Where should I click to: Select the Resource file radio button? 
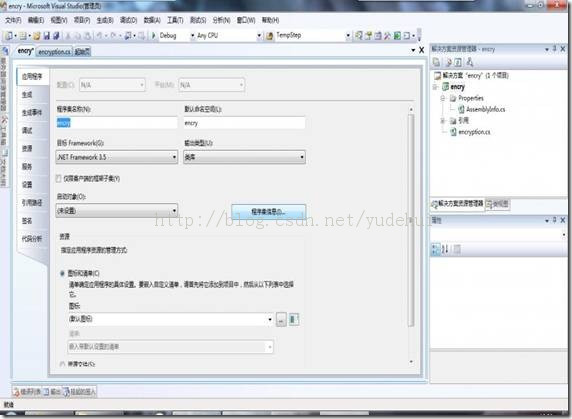click(x=62, y=364)
